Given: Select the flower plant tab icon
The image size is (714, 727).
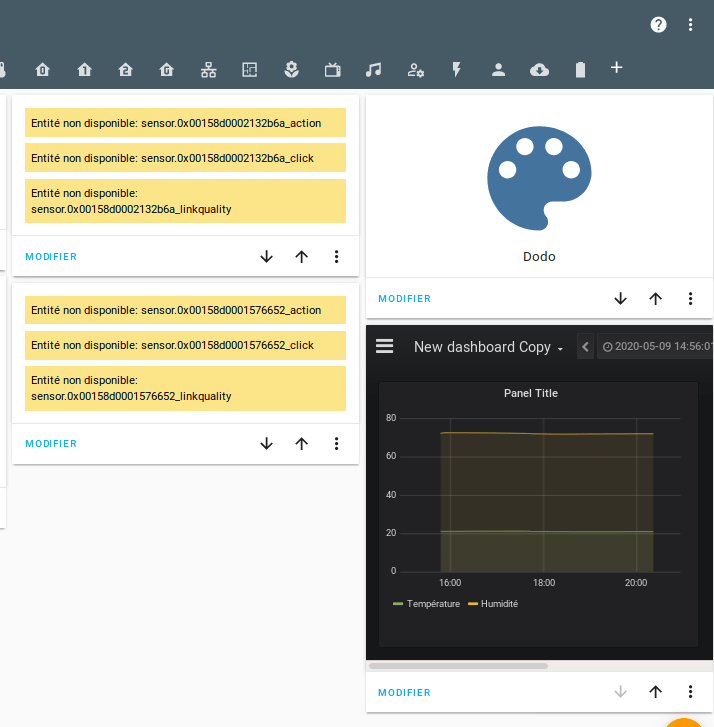Looking at the screenshot, I should coord(291,69).
